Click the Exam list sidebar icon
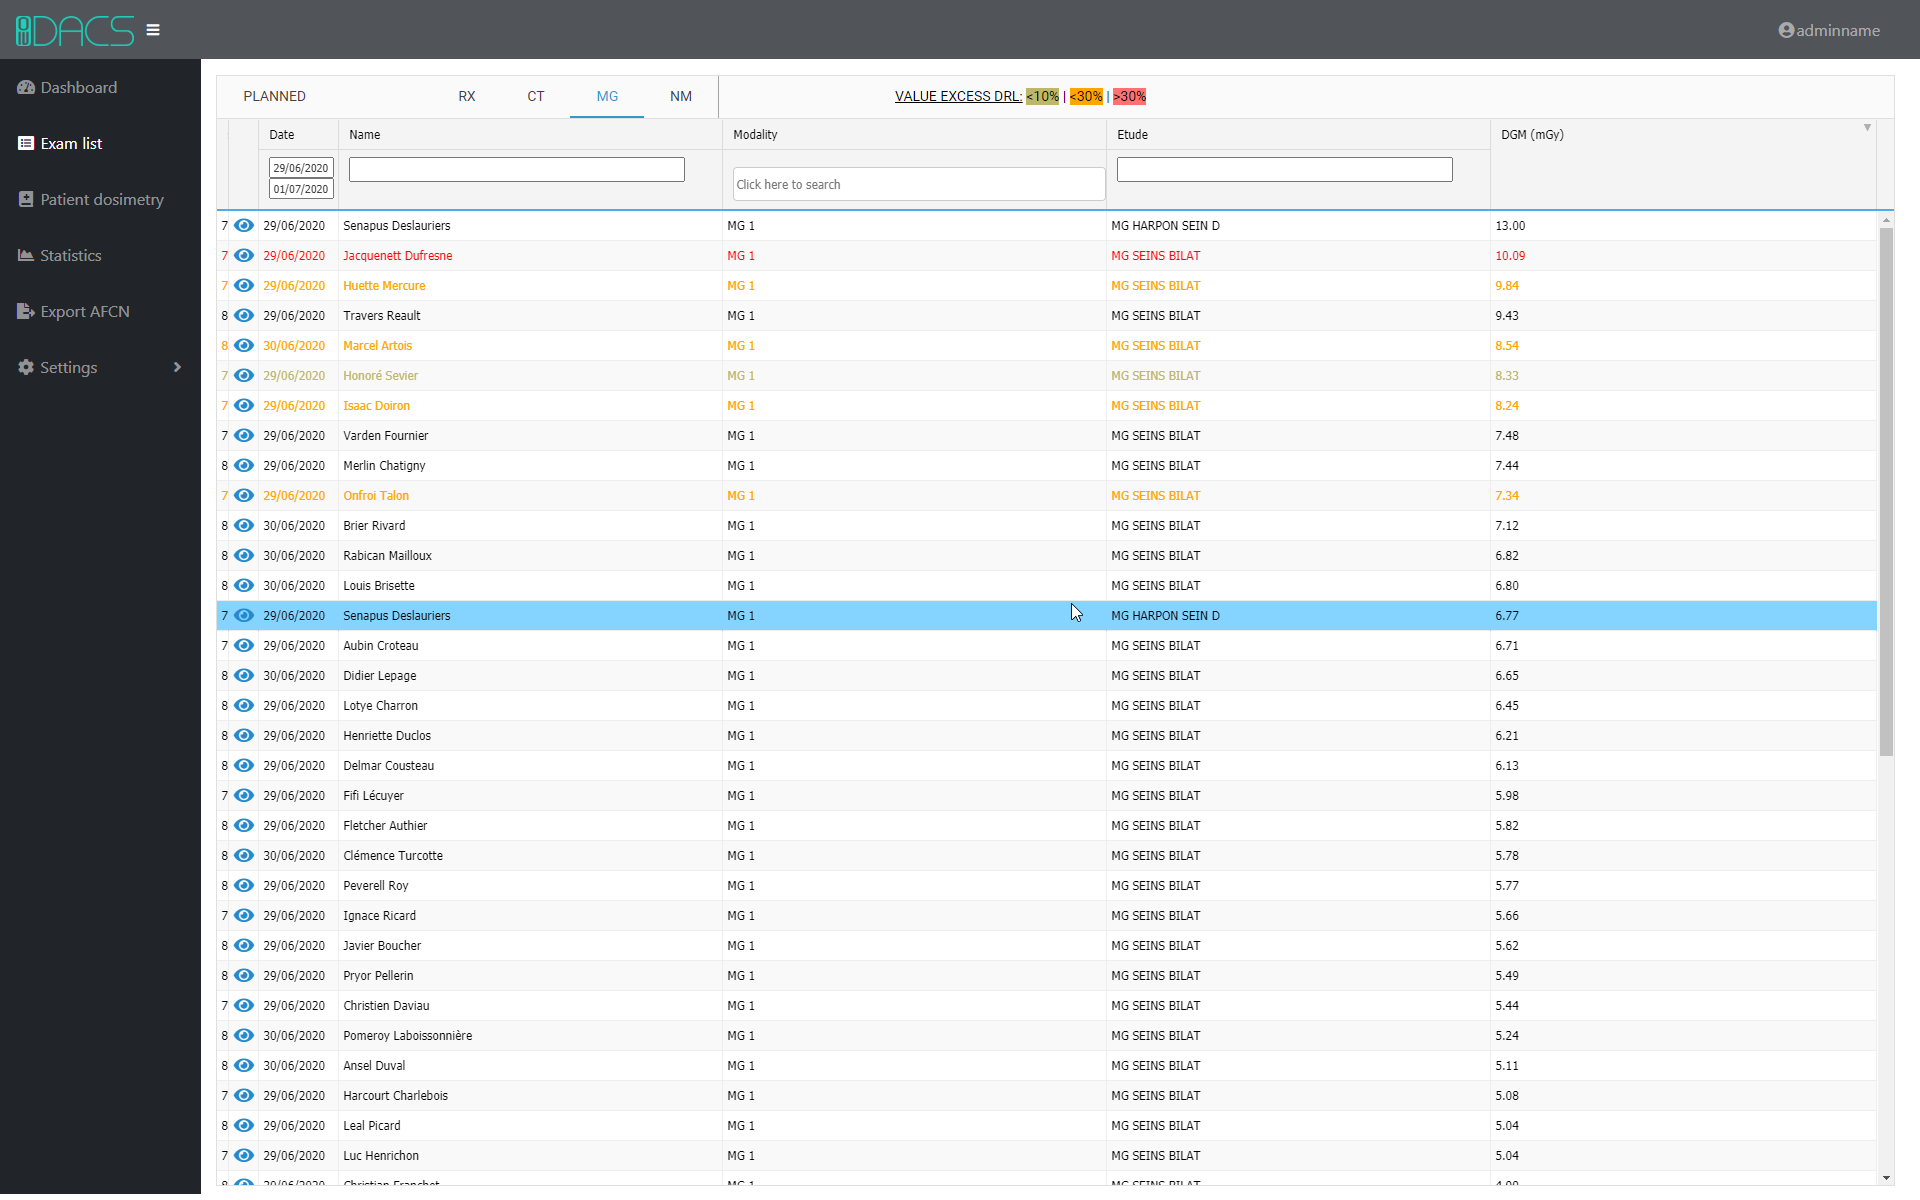 [x=26, y=144]
